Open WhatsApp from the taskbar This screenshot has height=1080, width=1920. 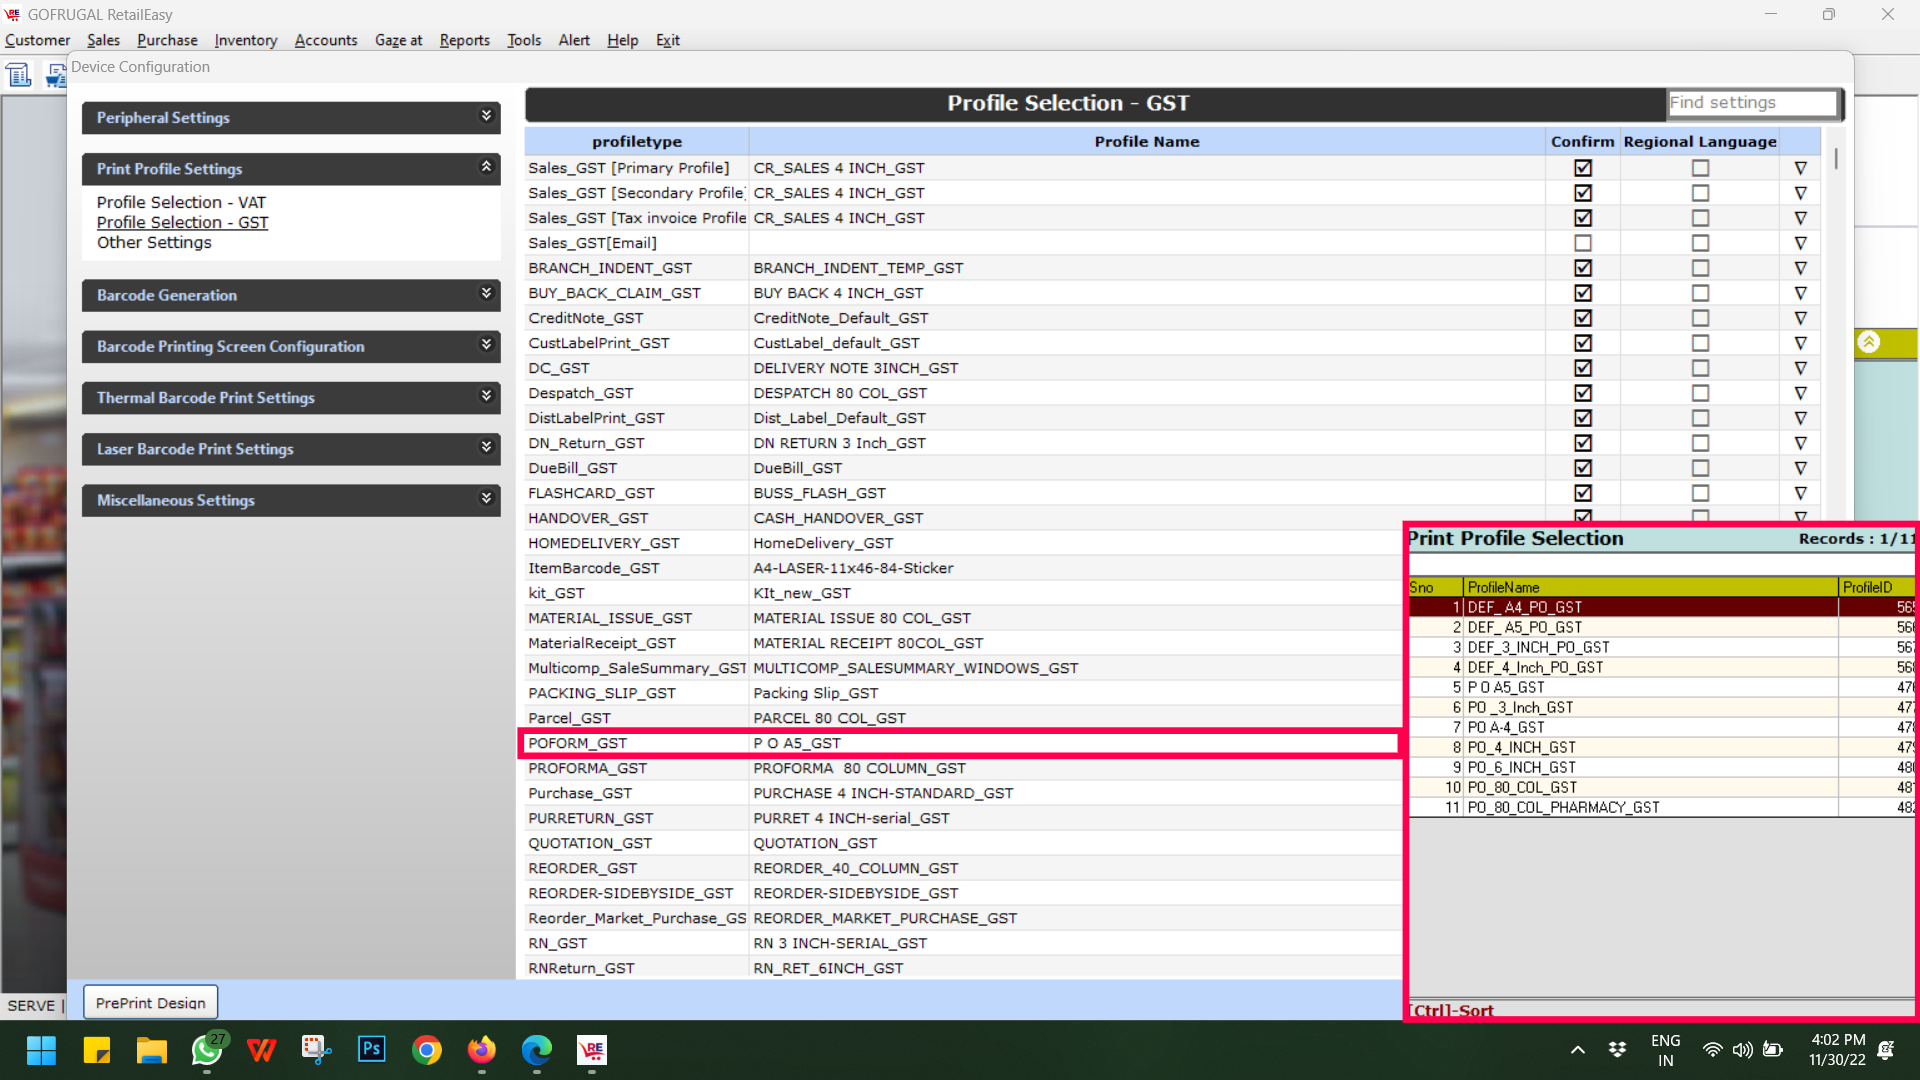pyautogui.click(x=207, y=1050)
